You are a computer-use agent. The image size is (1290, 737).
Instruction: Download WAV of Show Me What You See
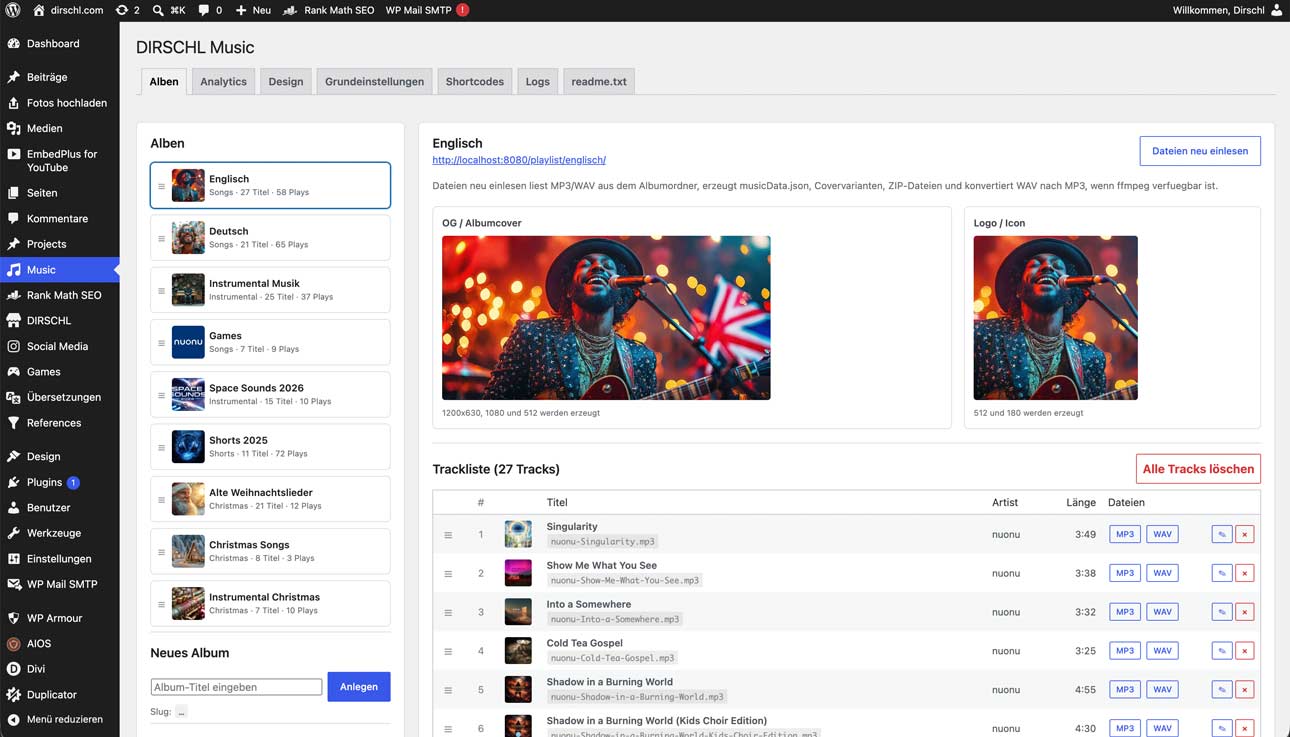coord(1162,573)
